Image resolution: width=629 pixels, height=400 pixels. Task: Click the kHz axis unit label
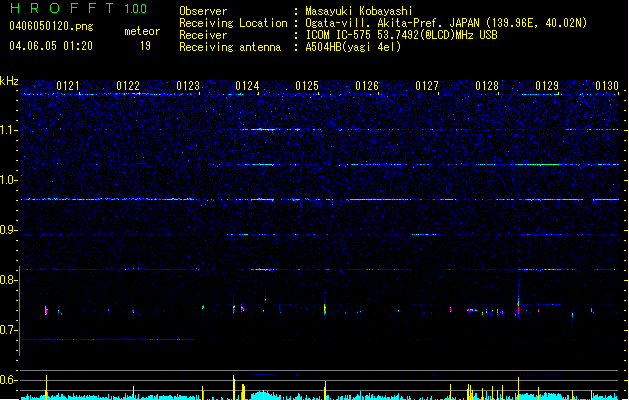(x=9, y=81)
